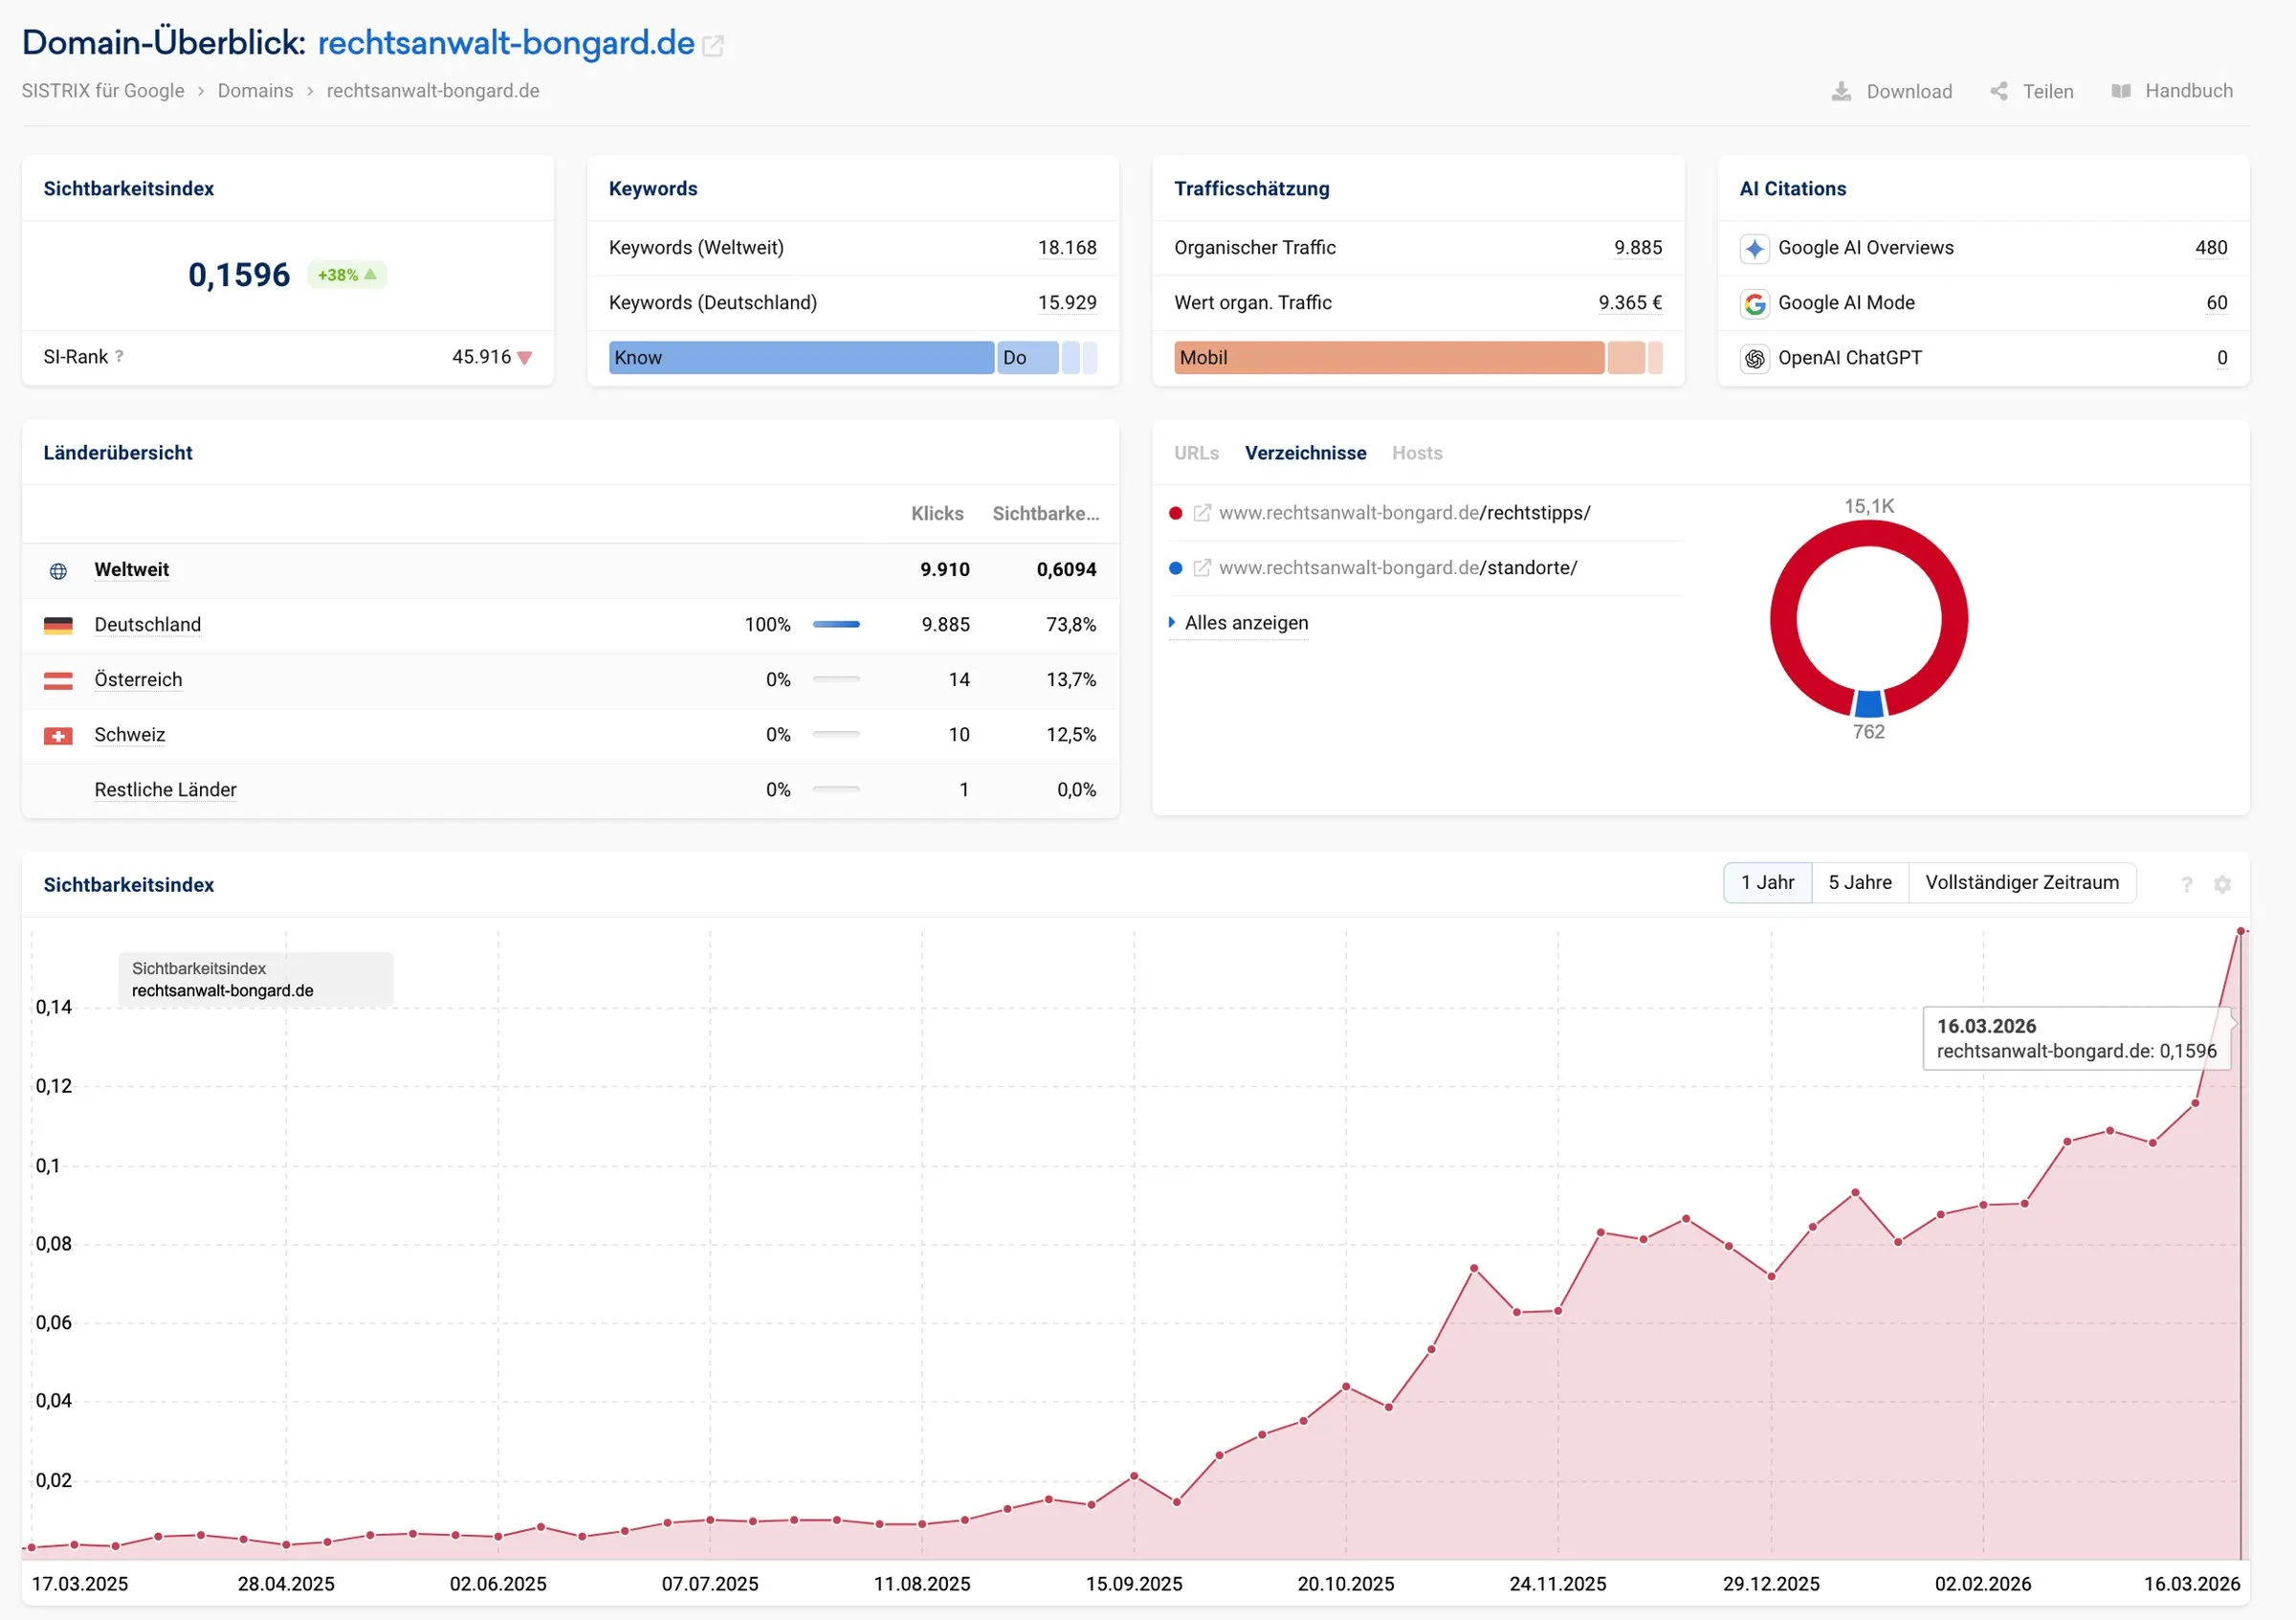
Task: Click the Mobil traffic bar
Action: tap(1389, 358)
